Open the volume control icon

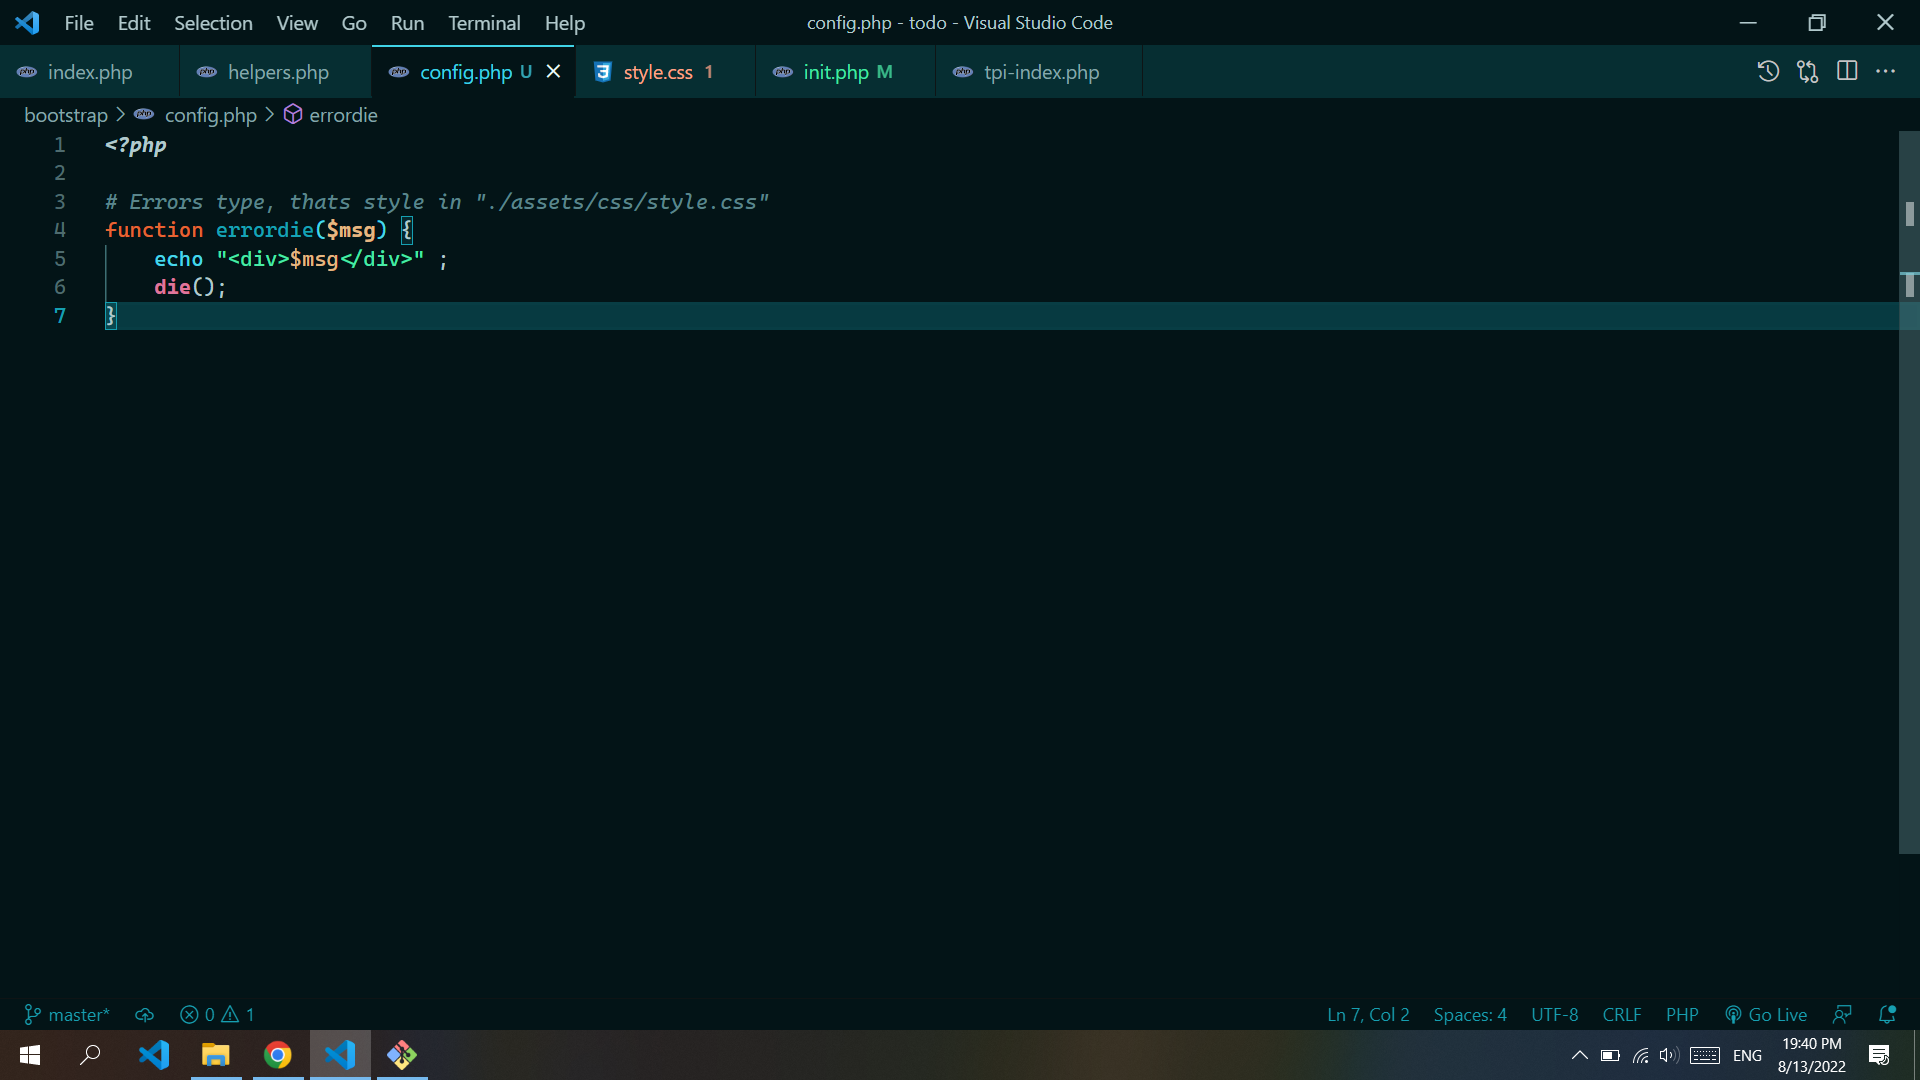1667,1055
